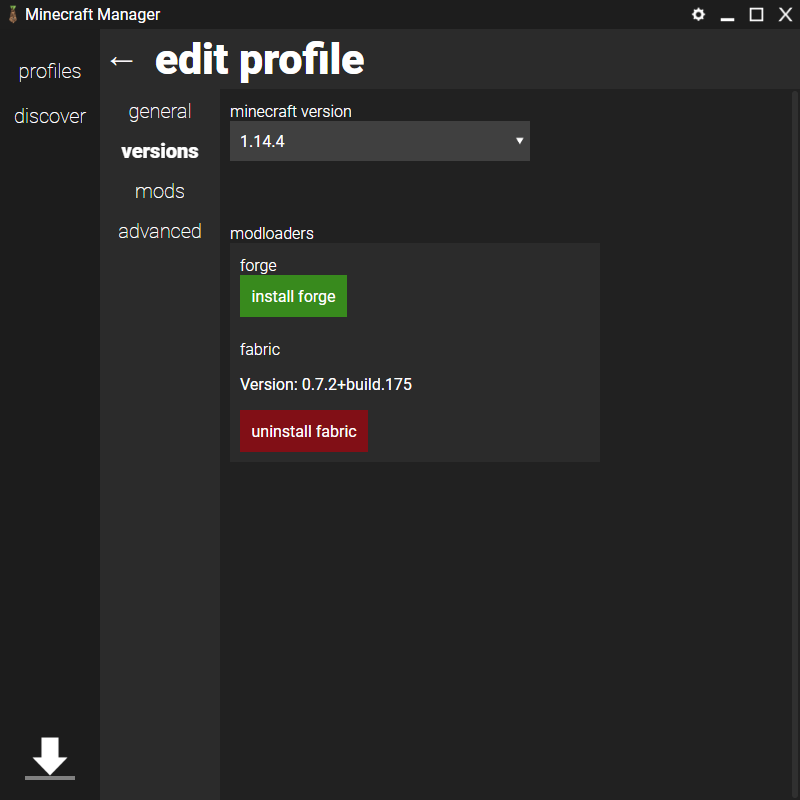
Task: Open the settings gear in title bar
Action: coord(698,14)
